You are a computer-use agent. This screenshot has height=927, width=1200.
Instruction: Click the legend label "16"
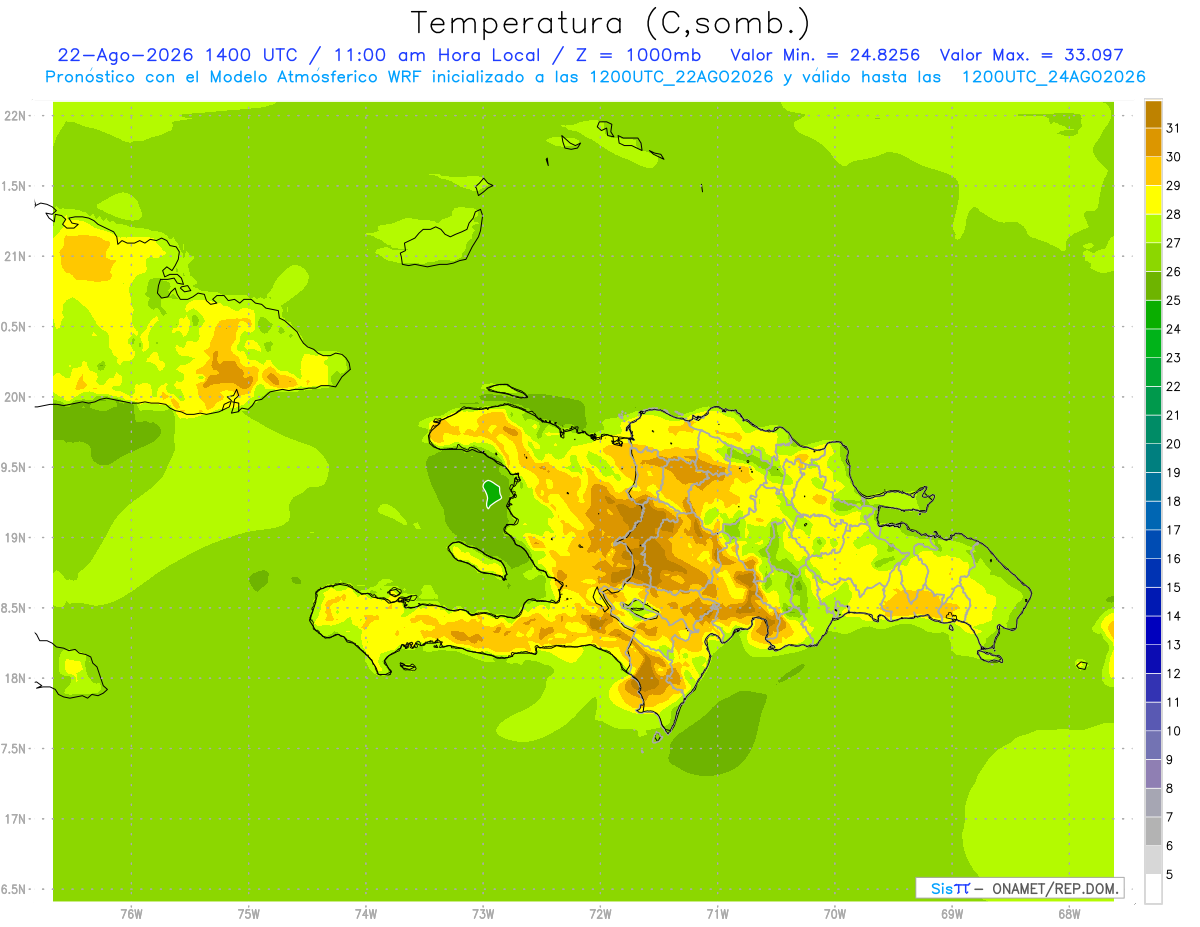pyautogui.click(x=1174, y=558)
